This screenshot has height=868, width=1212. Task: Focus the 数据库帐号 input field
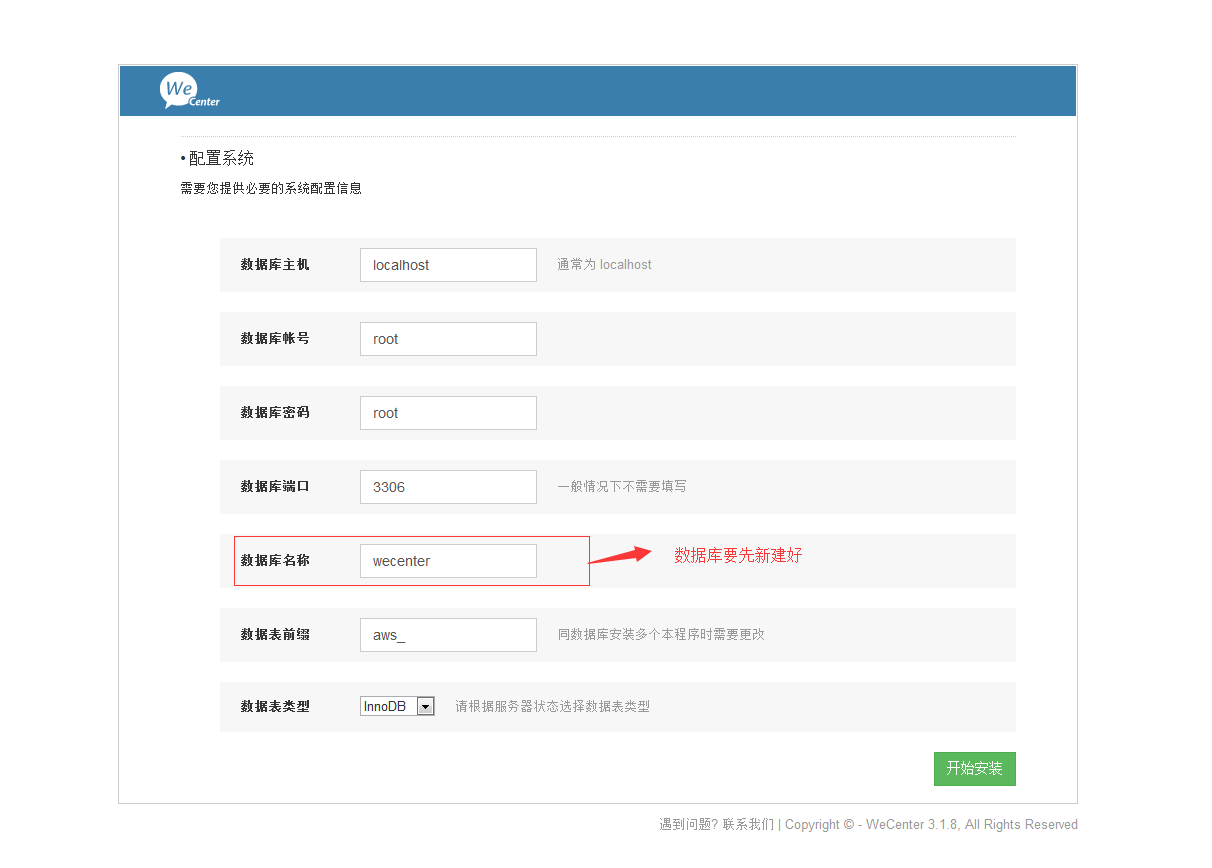[448, 339]
